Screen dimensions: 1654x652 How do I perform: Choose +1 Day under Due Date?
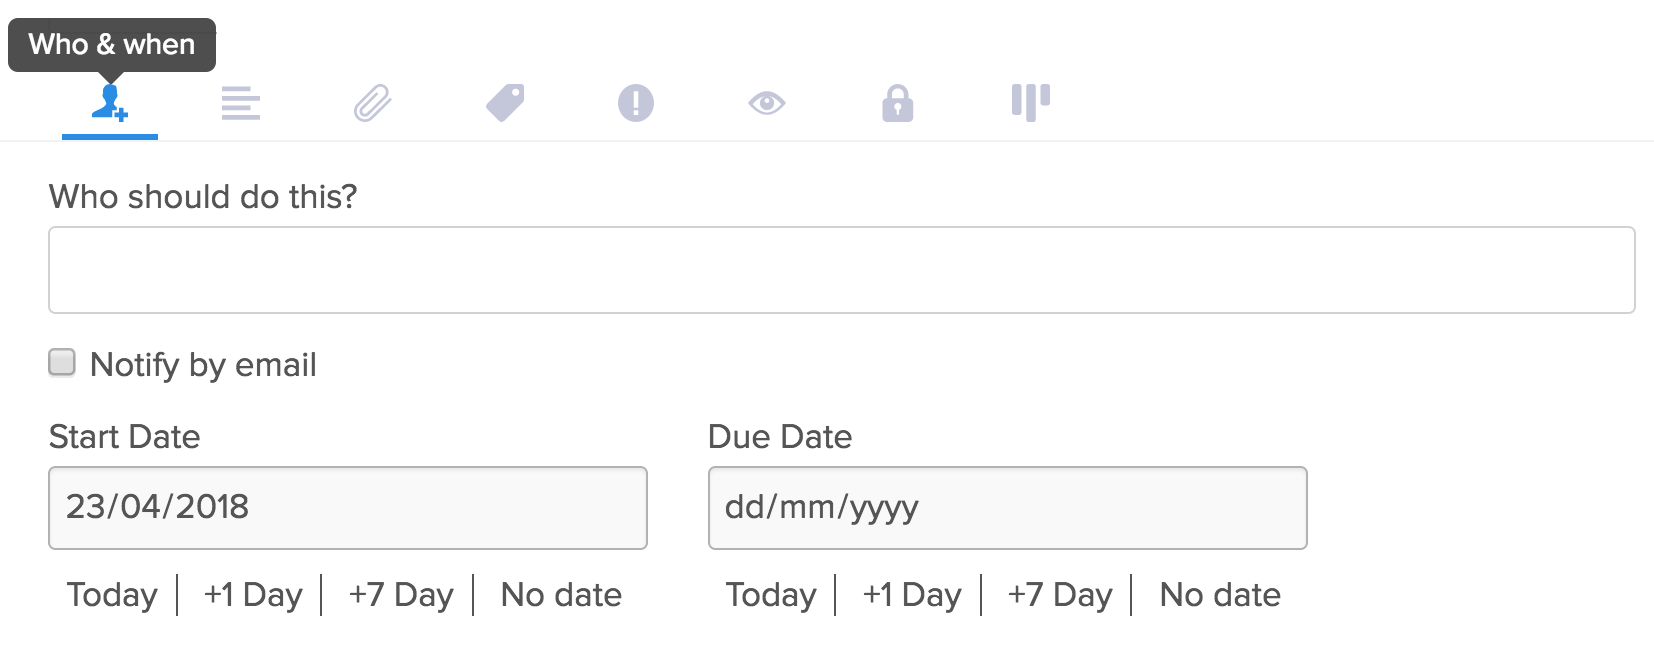(x=912, y=595)
